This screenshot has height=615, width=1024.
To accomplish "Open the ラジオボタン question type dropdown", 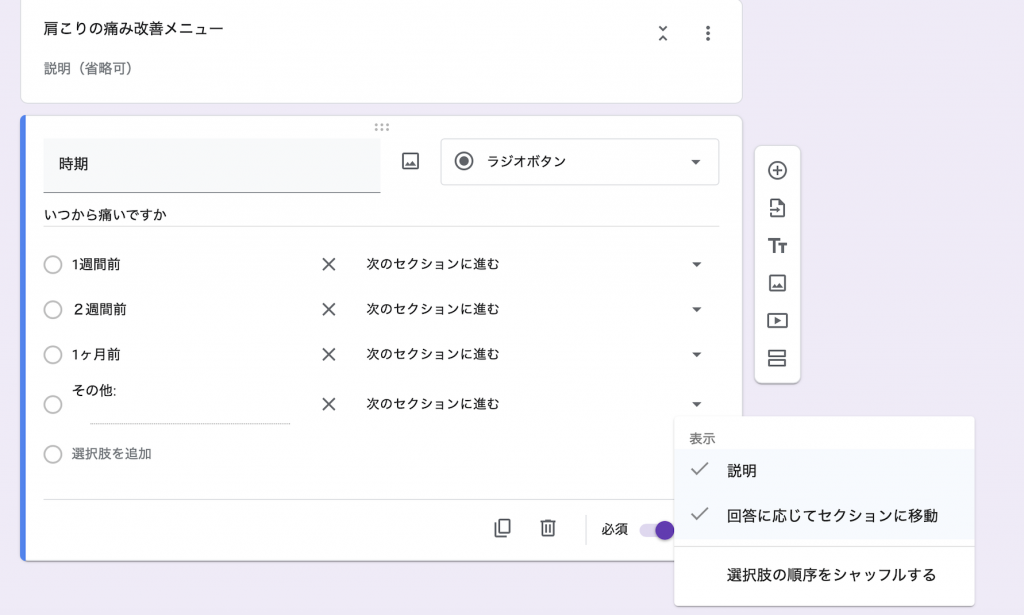I will (x=579, y=162).
